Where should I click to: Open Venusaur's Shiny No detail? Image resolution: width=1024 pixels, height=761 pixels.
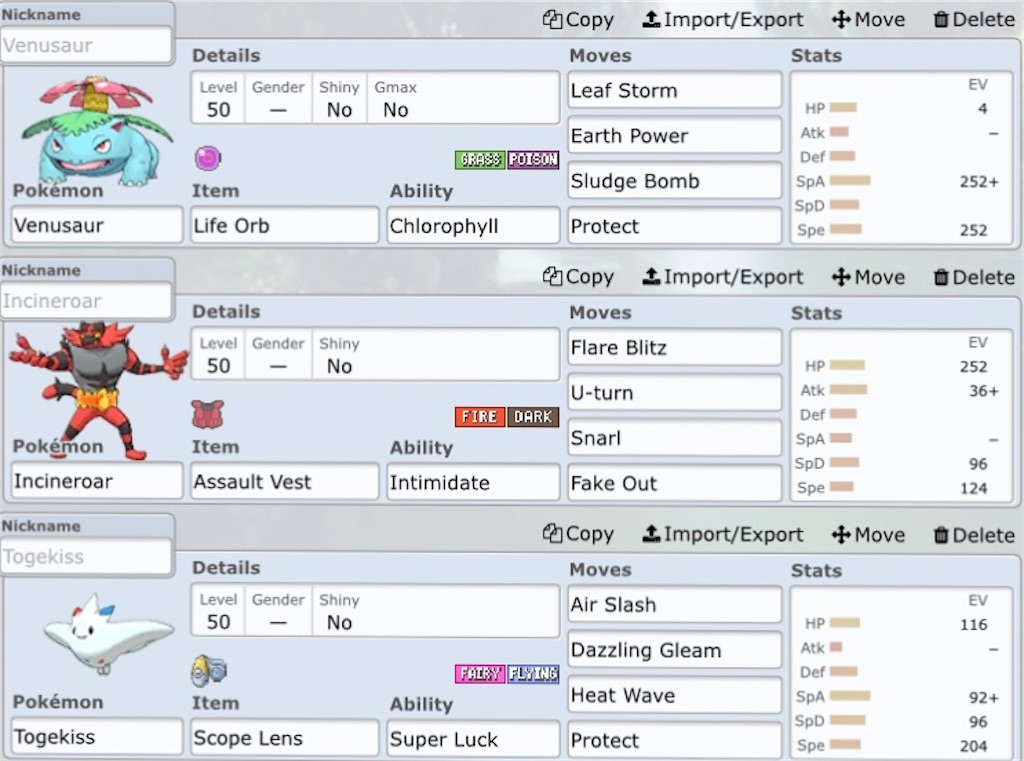tap(339, 99)
